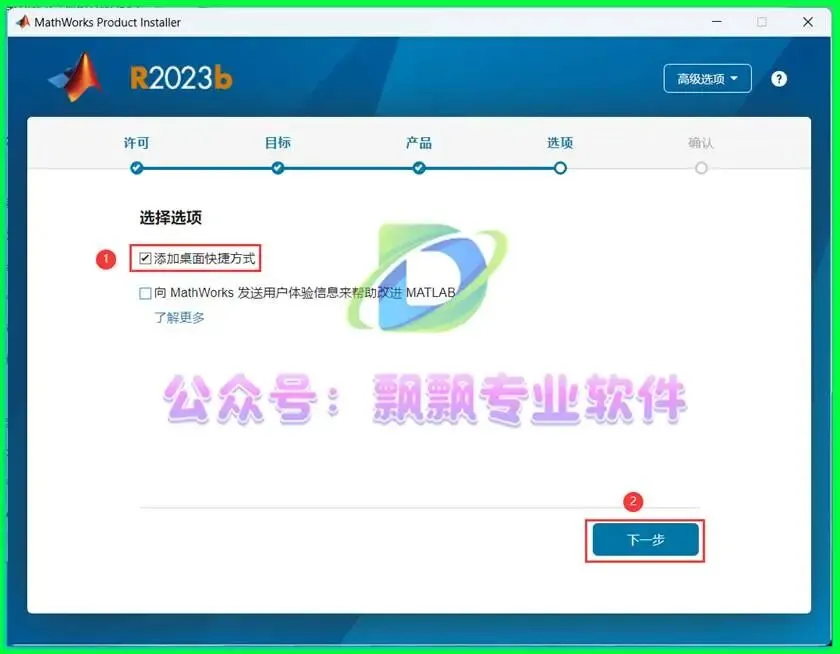Click the 选择选项 heading
This screenshot has width=840, height=654.
170,218
